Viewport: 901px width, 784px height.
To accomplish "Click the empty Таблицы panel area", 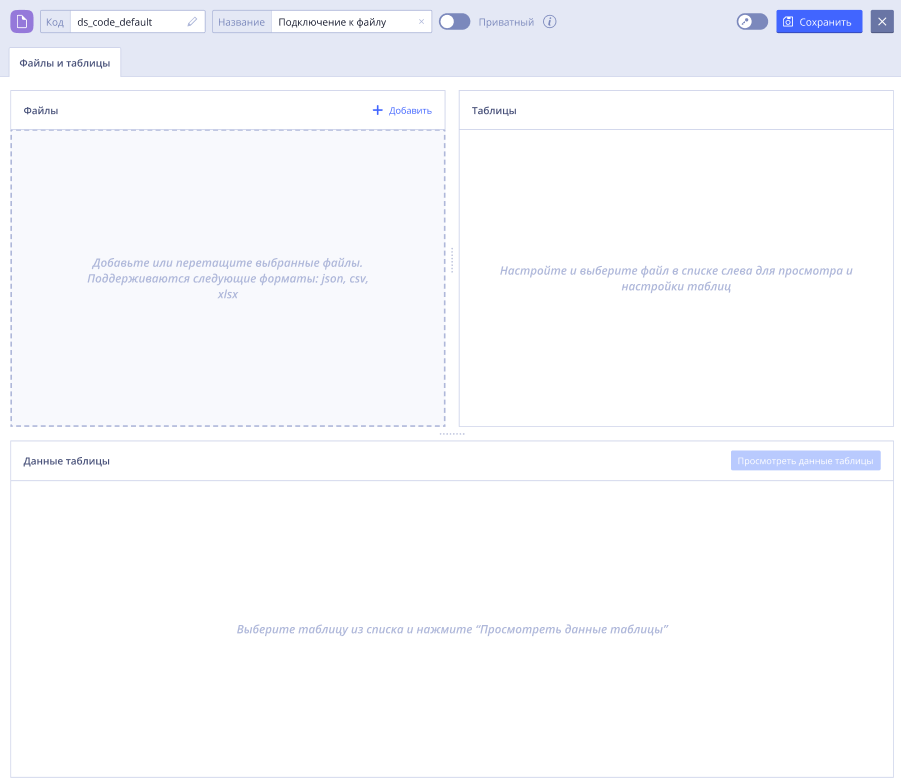I will 676,278.
